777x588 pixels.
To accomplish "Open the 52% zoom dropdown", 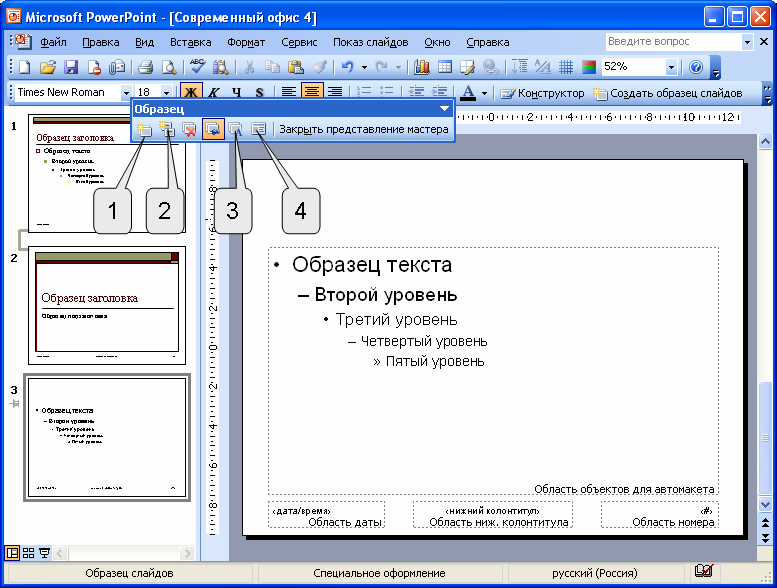I will click(671, 67).
